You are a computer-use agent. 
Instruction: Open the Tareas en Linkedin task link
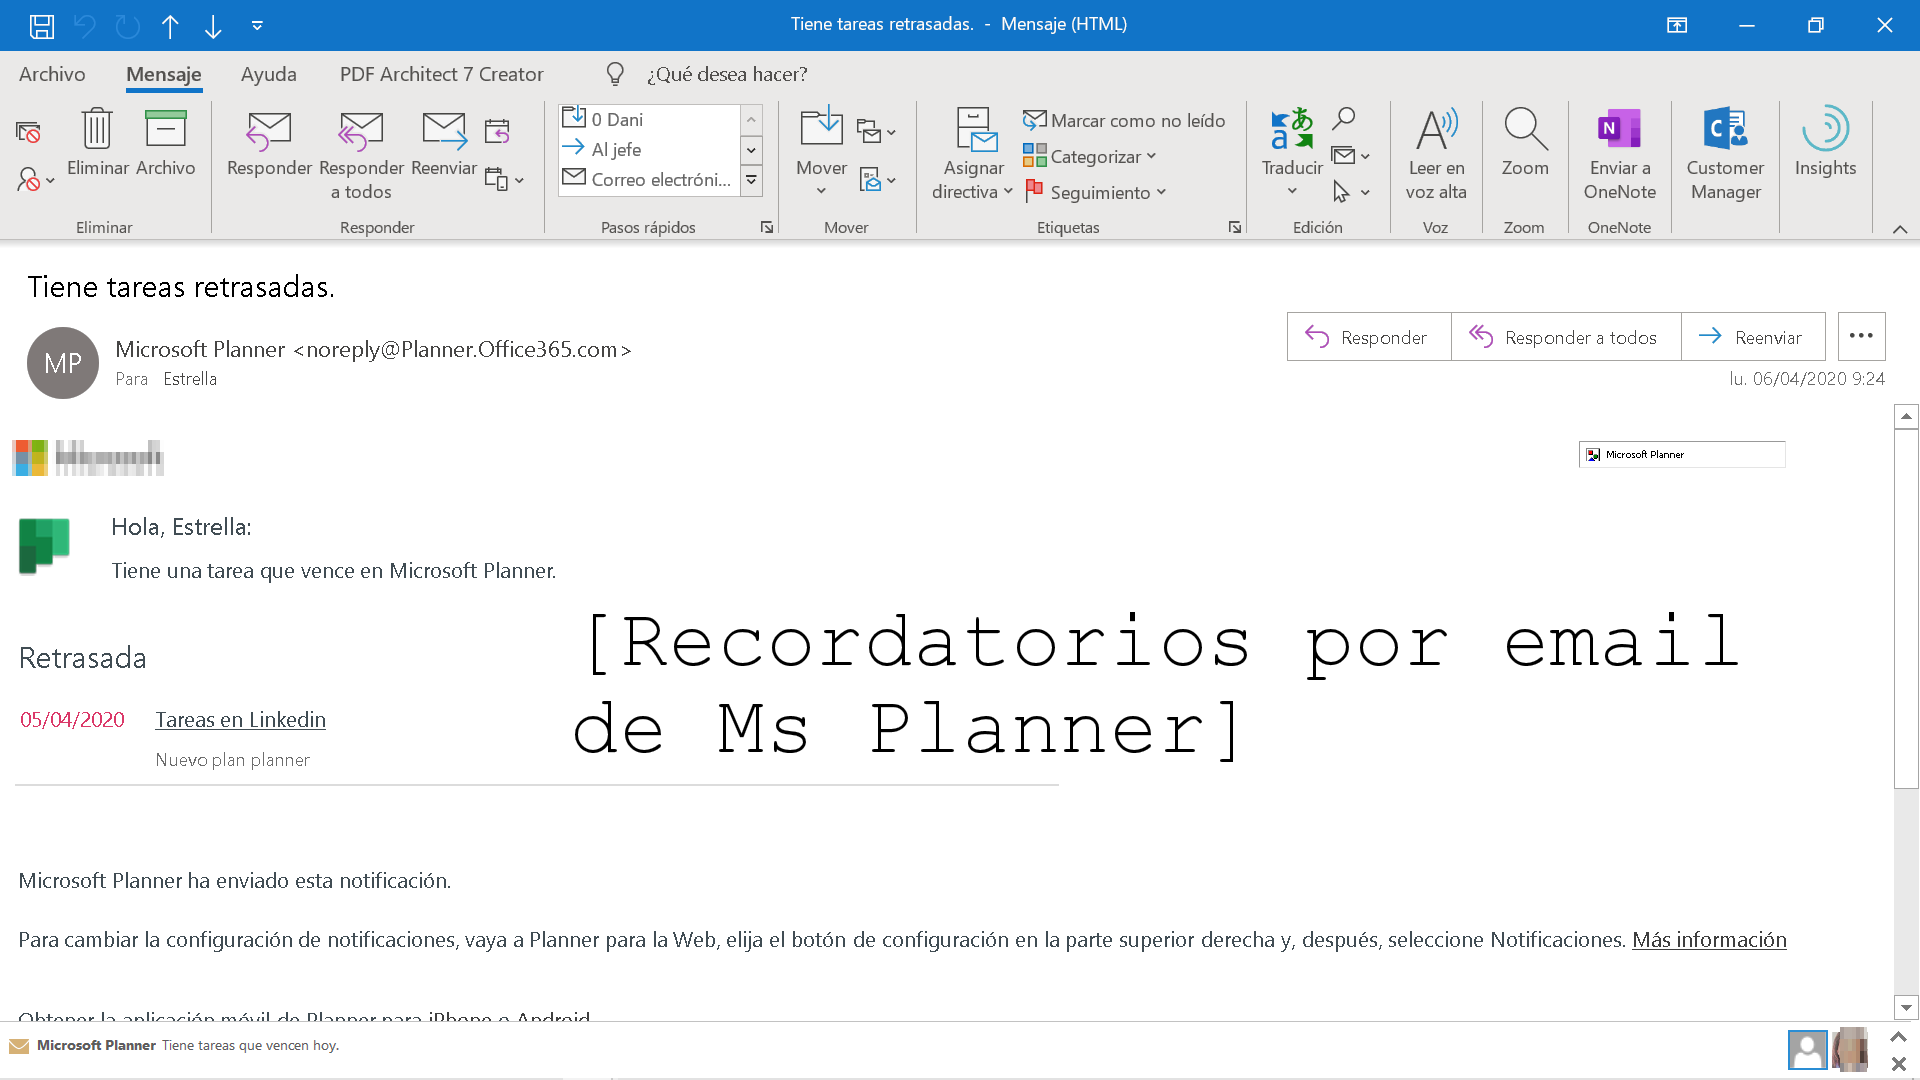[240, 720]
